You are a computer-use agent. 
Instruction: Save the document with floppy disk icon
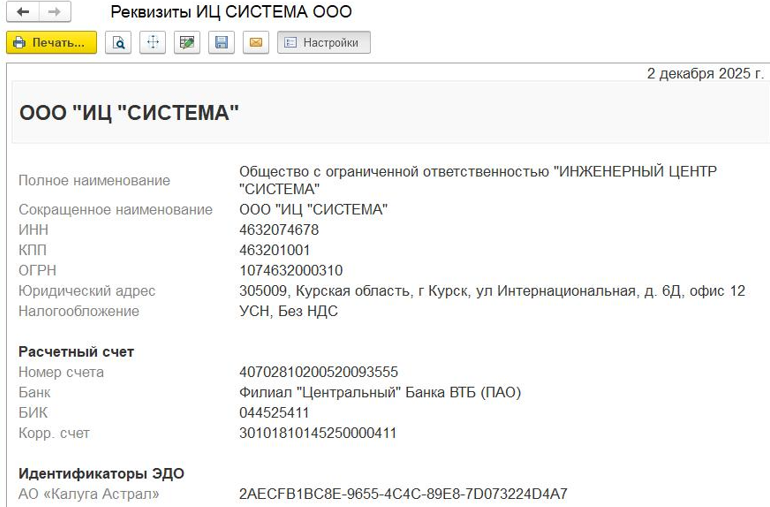pyautogui.click(x=222, y=43)
